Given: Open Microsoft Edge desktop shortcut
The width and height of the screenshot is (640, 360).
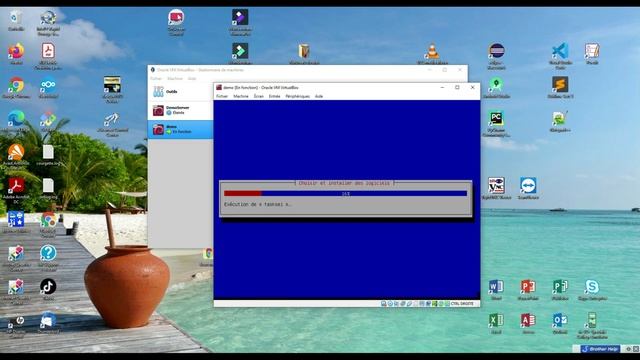Looking at the screenshot, I should click(16, 121).
